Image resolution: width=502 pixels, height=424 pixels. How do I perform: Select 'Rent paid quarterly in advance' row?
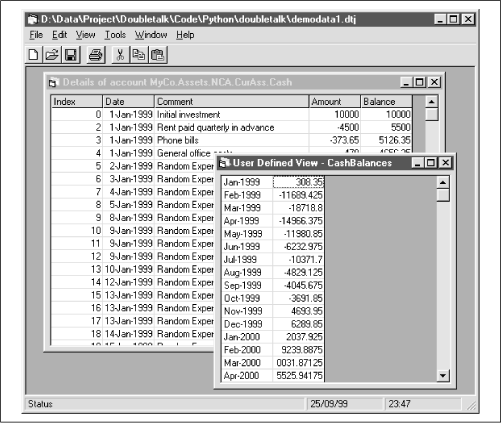(x=232, y=127)
